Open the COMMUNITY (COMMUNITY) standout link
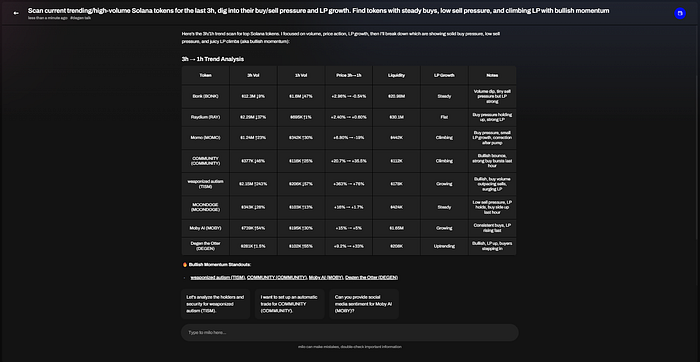The height and width of the screenshot is (362, 700). click(x=277, y=277)
